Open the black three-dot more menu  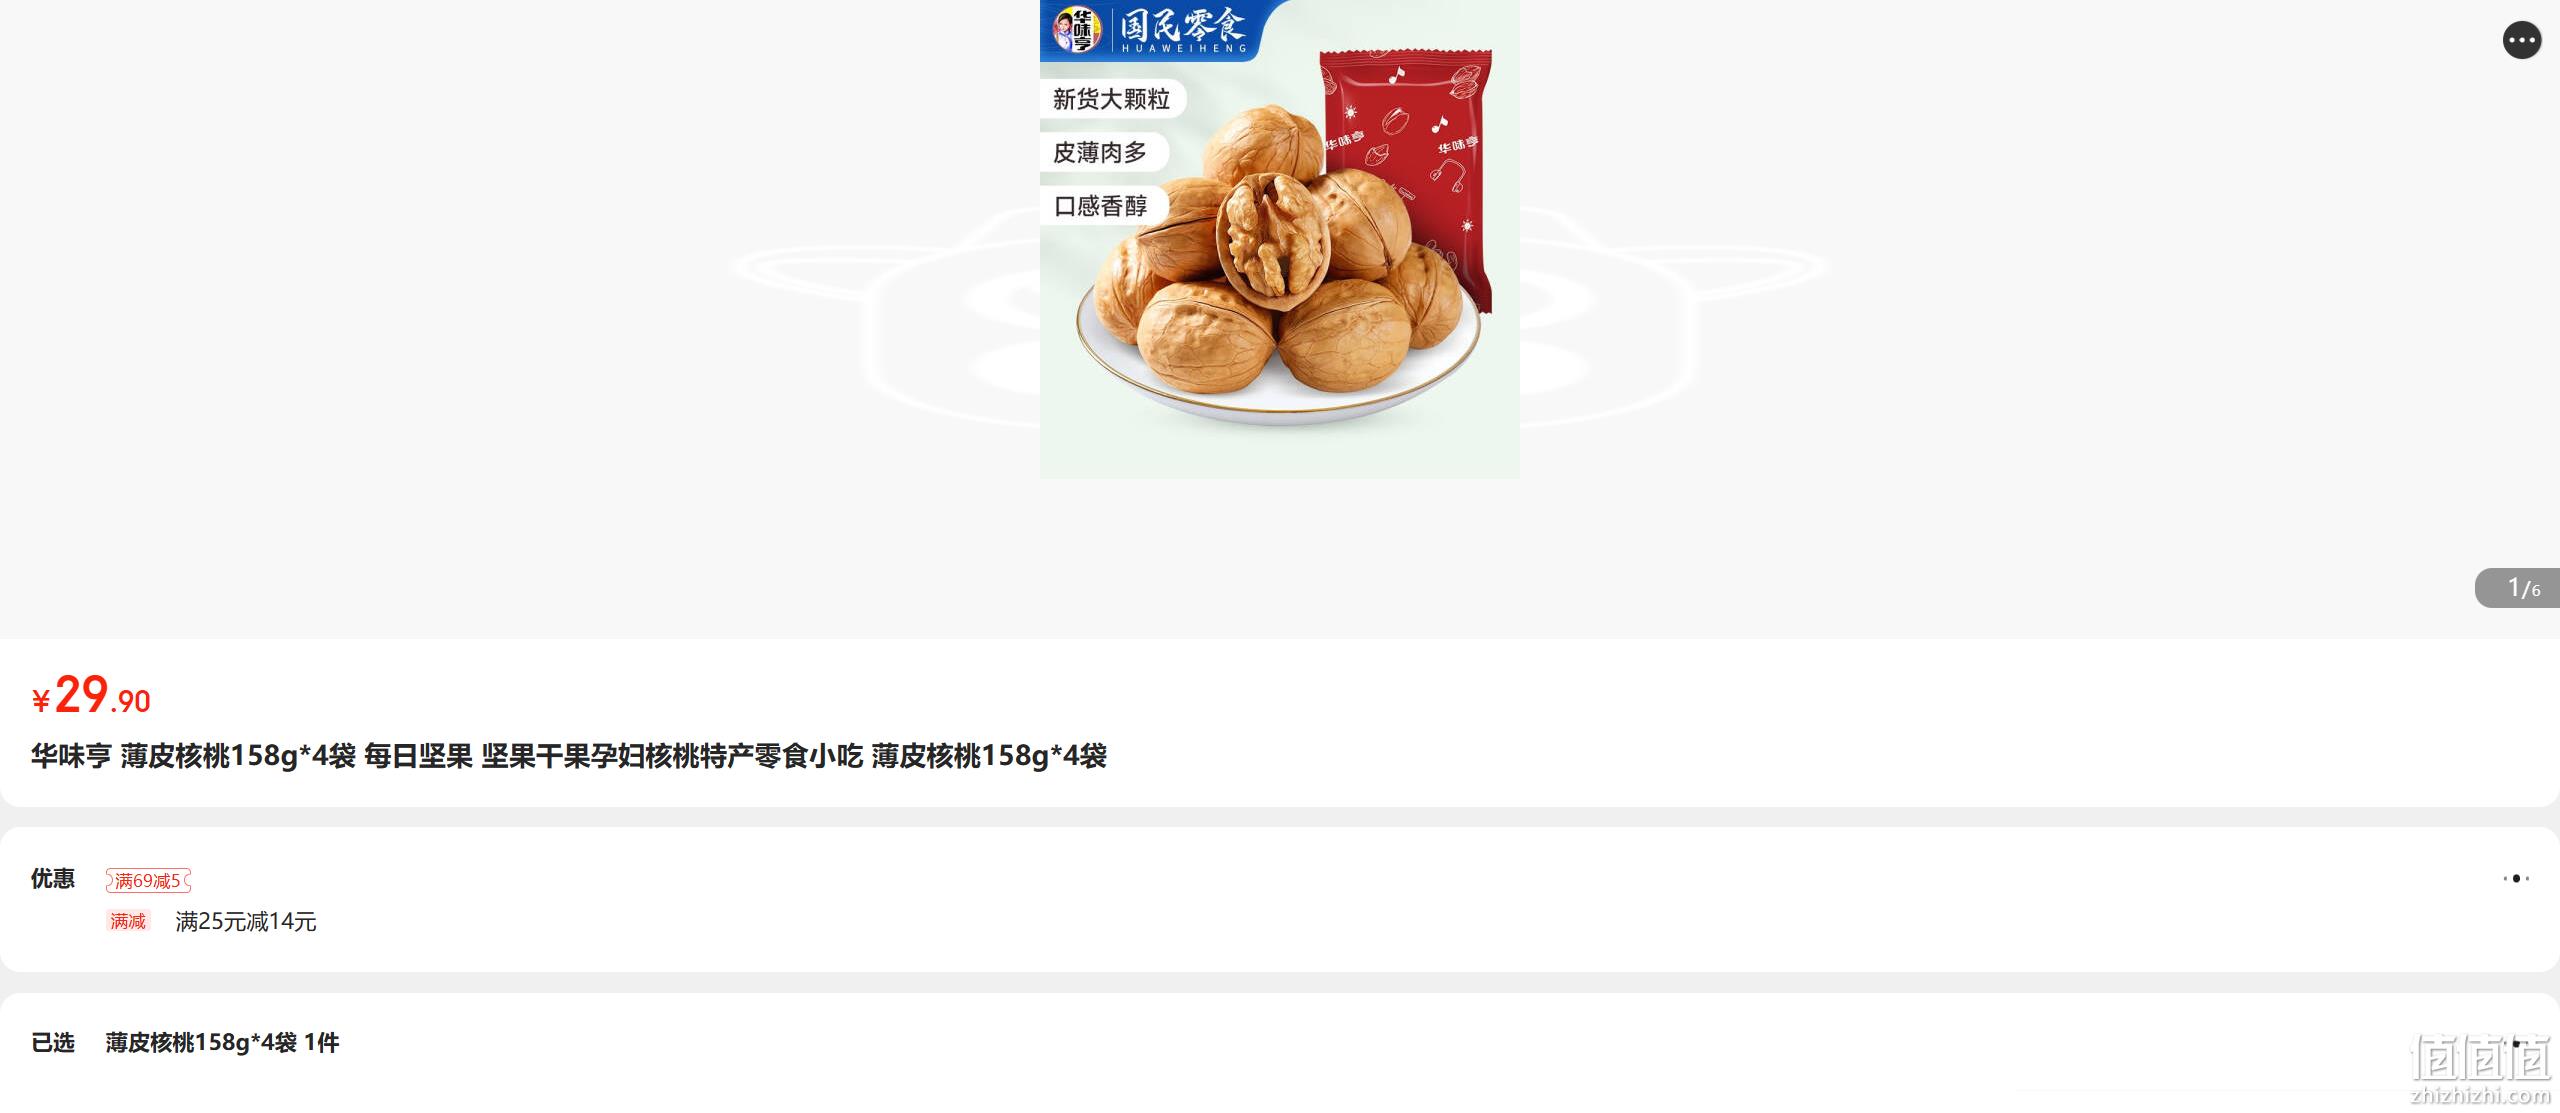point(2521,40)
